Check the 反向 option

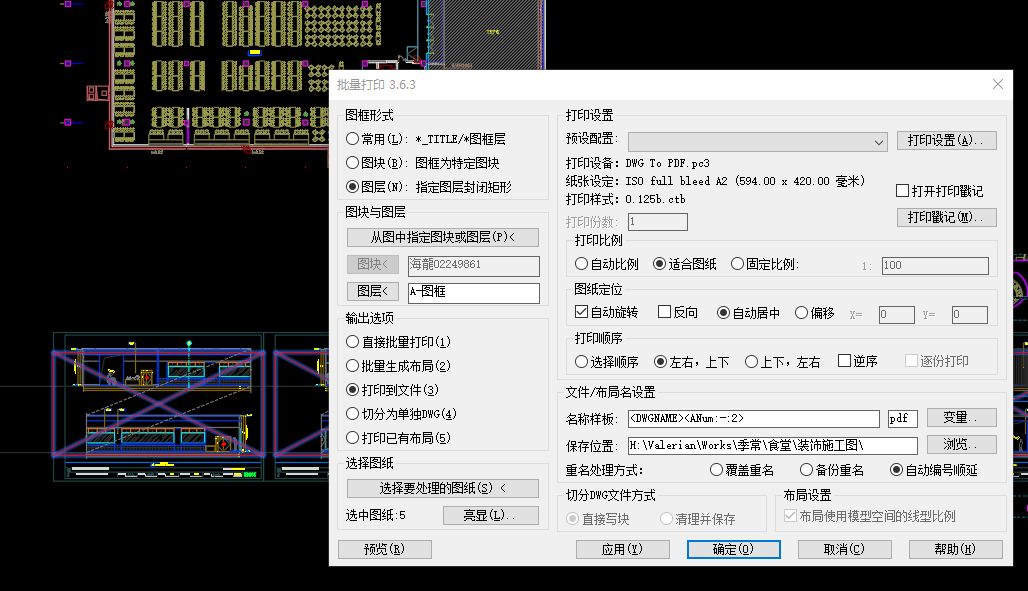coord(664,312)
